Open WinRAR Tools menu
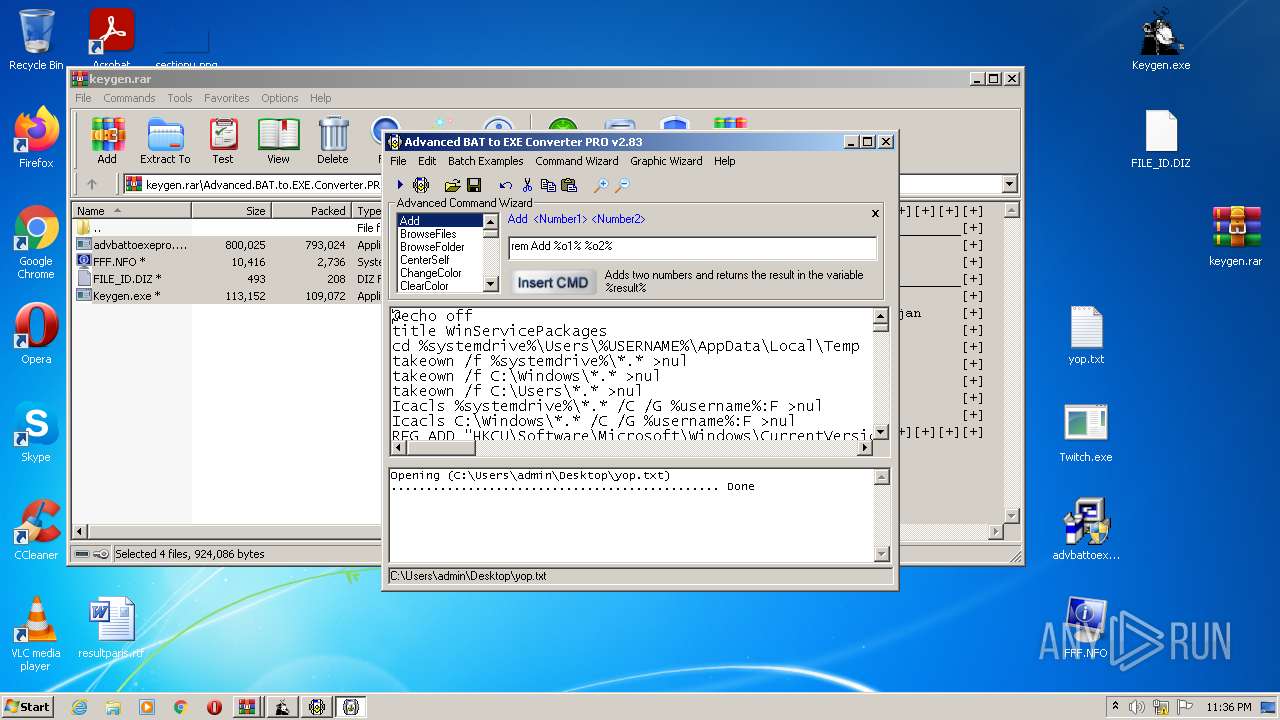The width and height of the screenshot is (1280, 720). tap(180, 98)
